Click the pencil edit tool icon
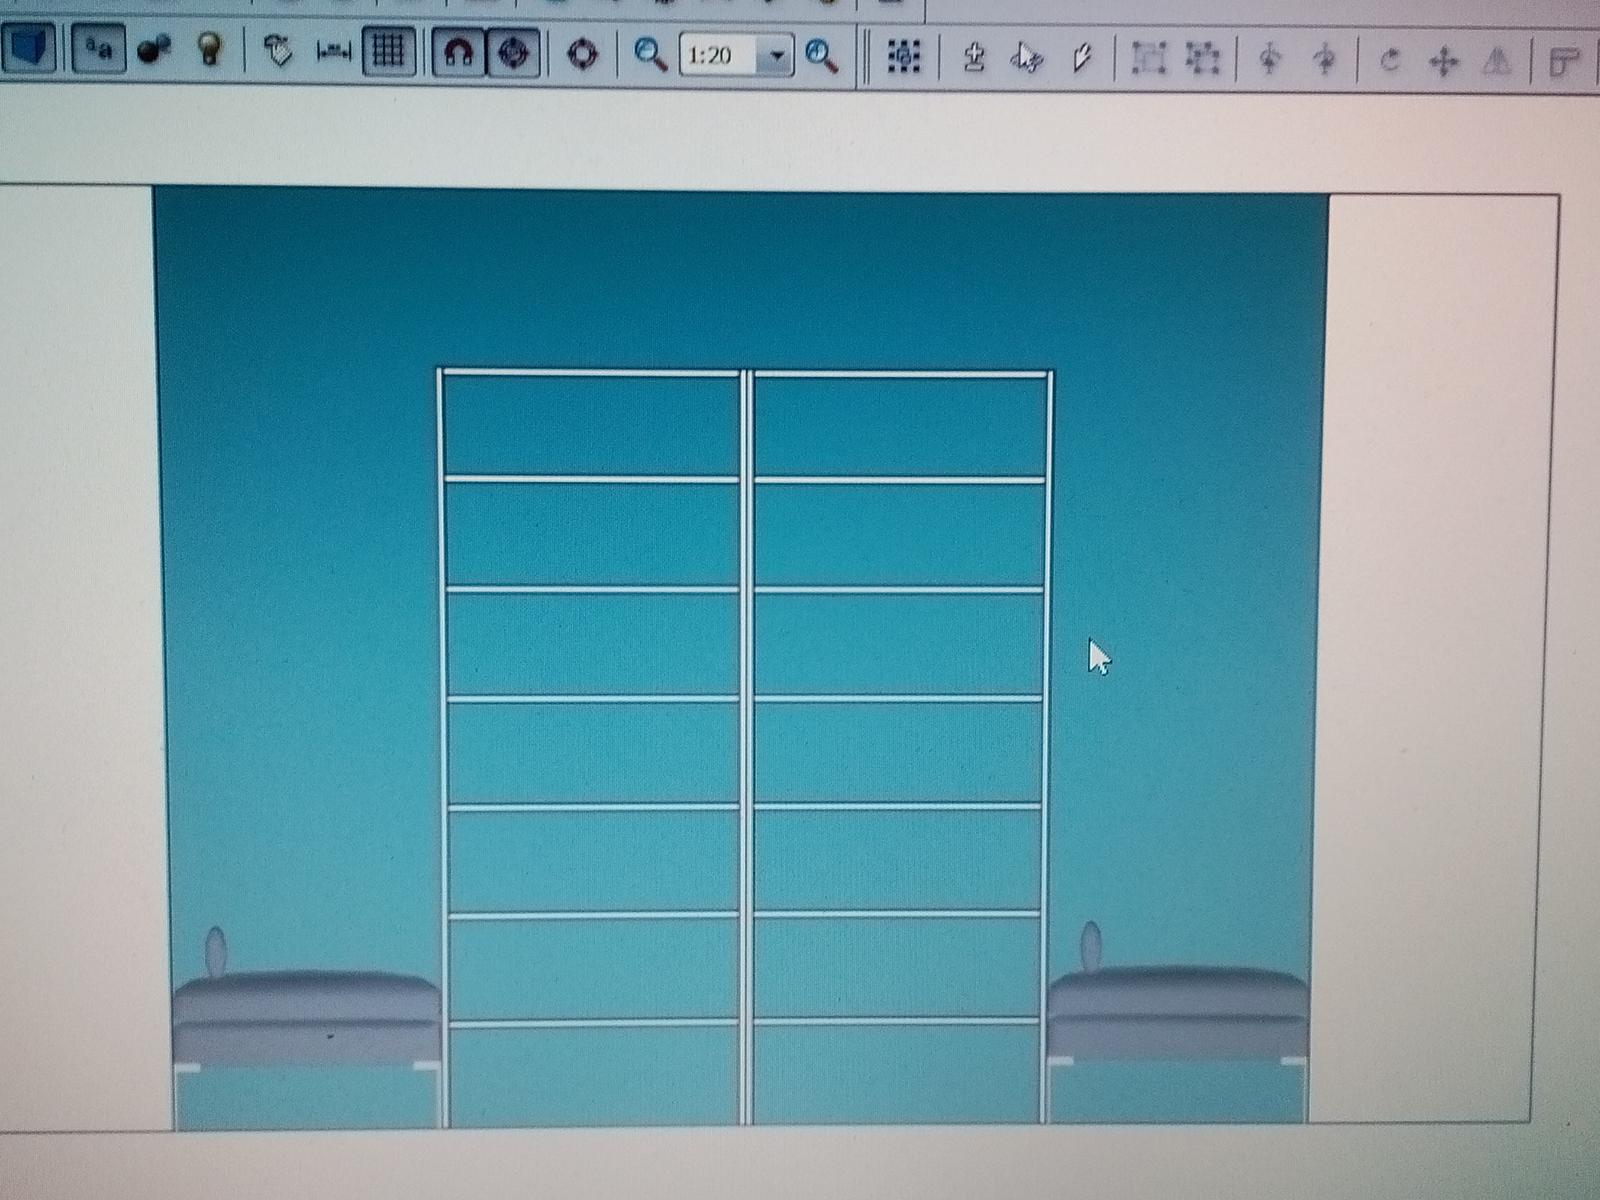 1081,60
